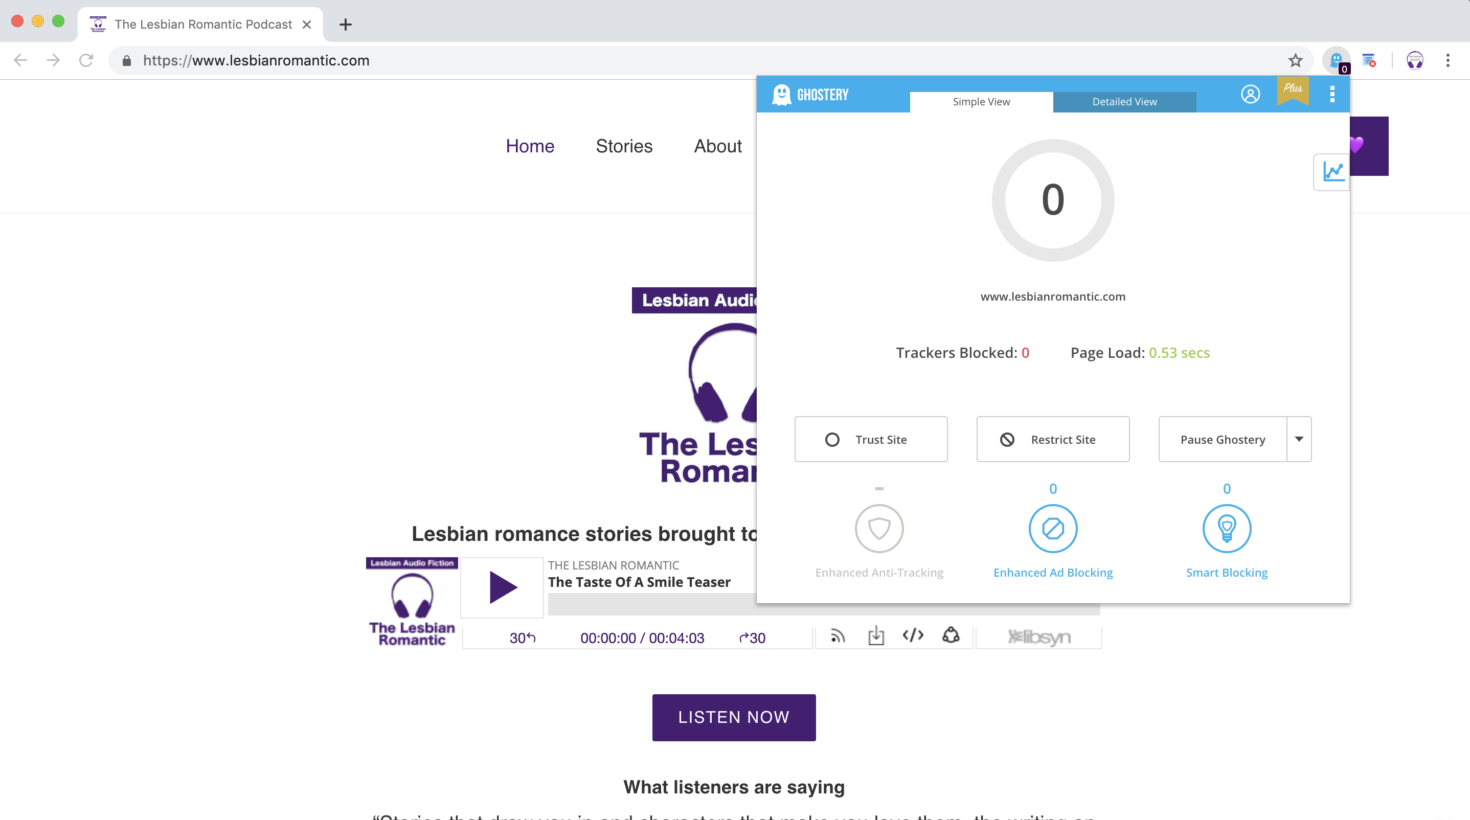Select The Lesbian Romantic Podcast tab
The width and height of the screenshot is (1470, 820).
coord(200,24)
